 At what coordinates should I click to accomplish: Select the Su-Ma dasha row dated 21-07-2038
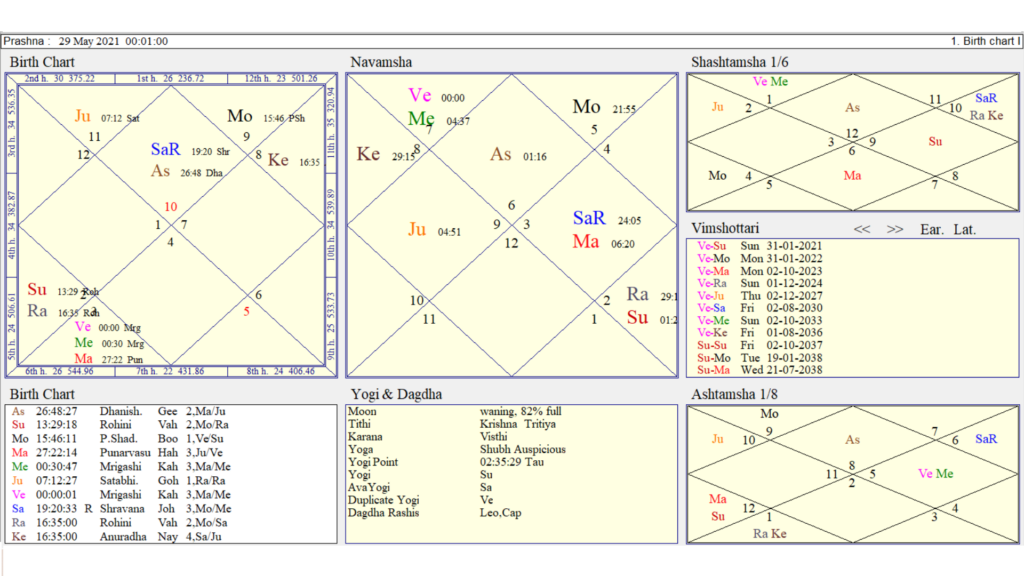760,370
